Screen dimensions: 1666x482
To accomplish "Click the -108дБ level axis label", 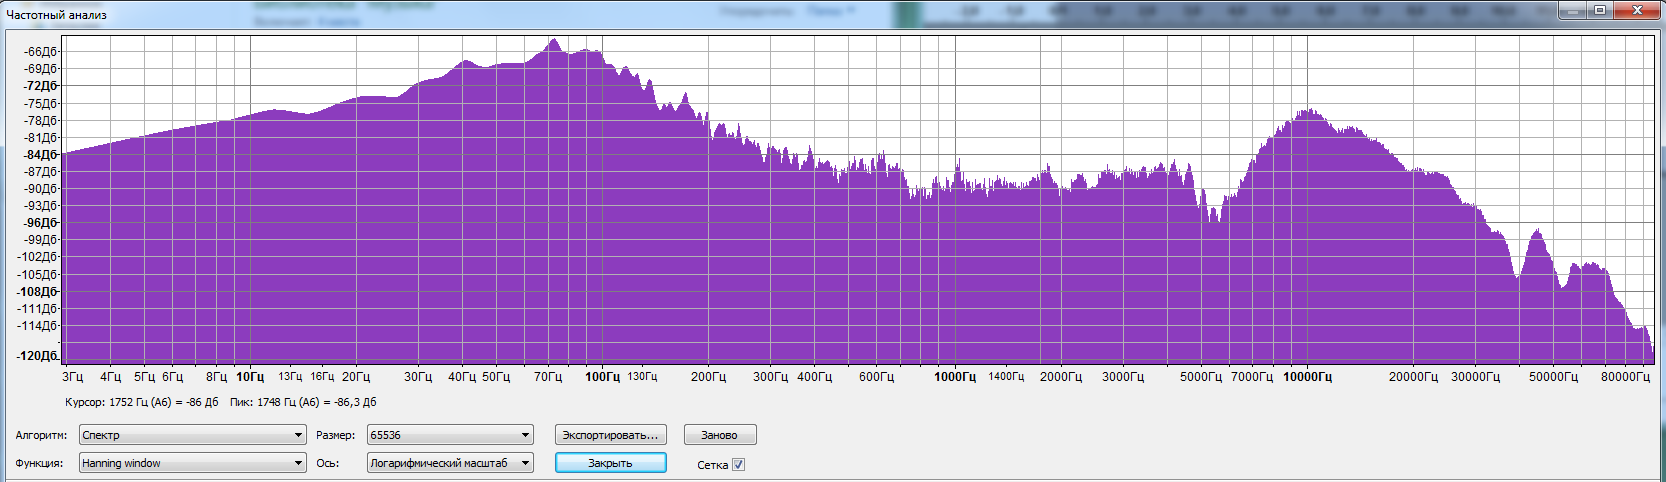I will point(38,292).
